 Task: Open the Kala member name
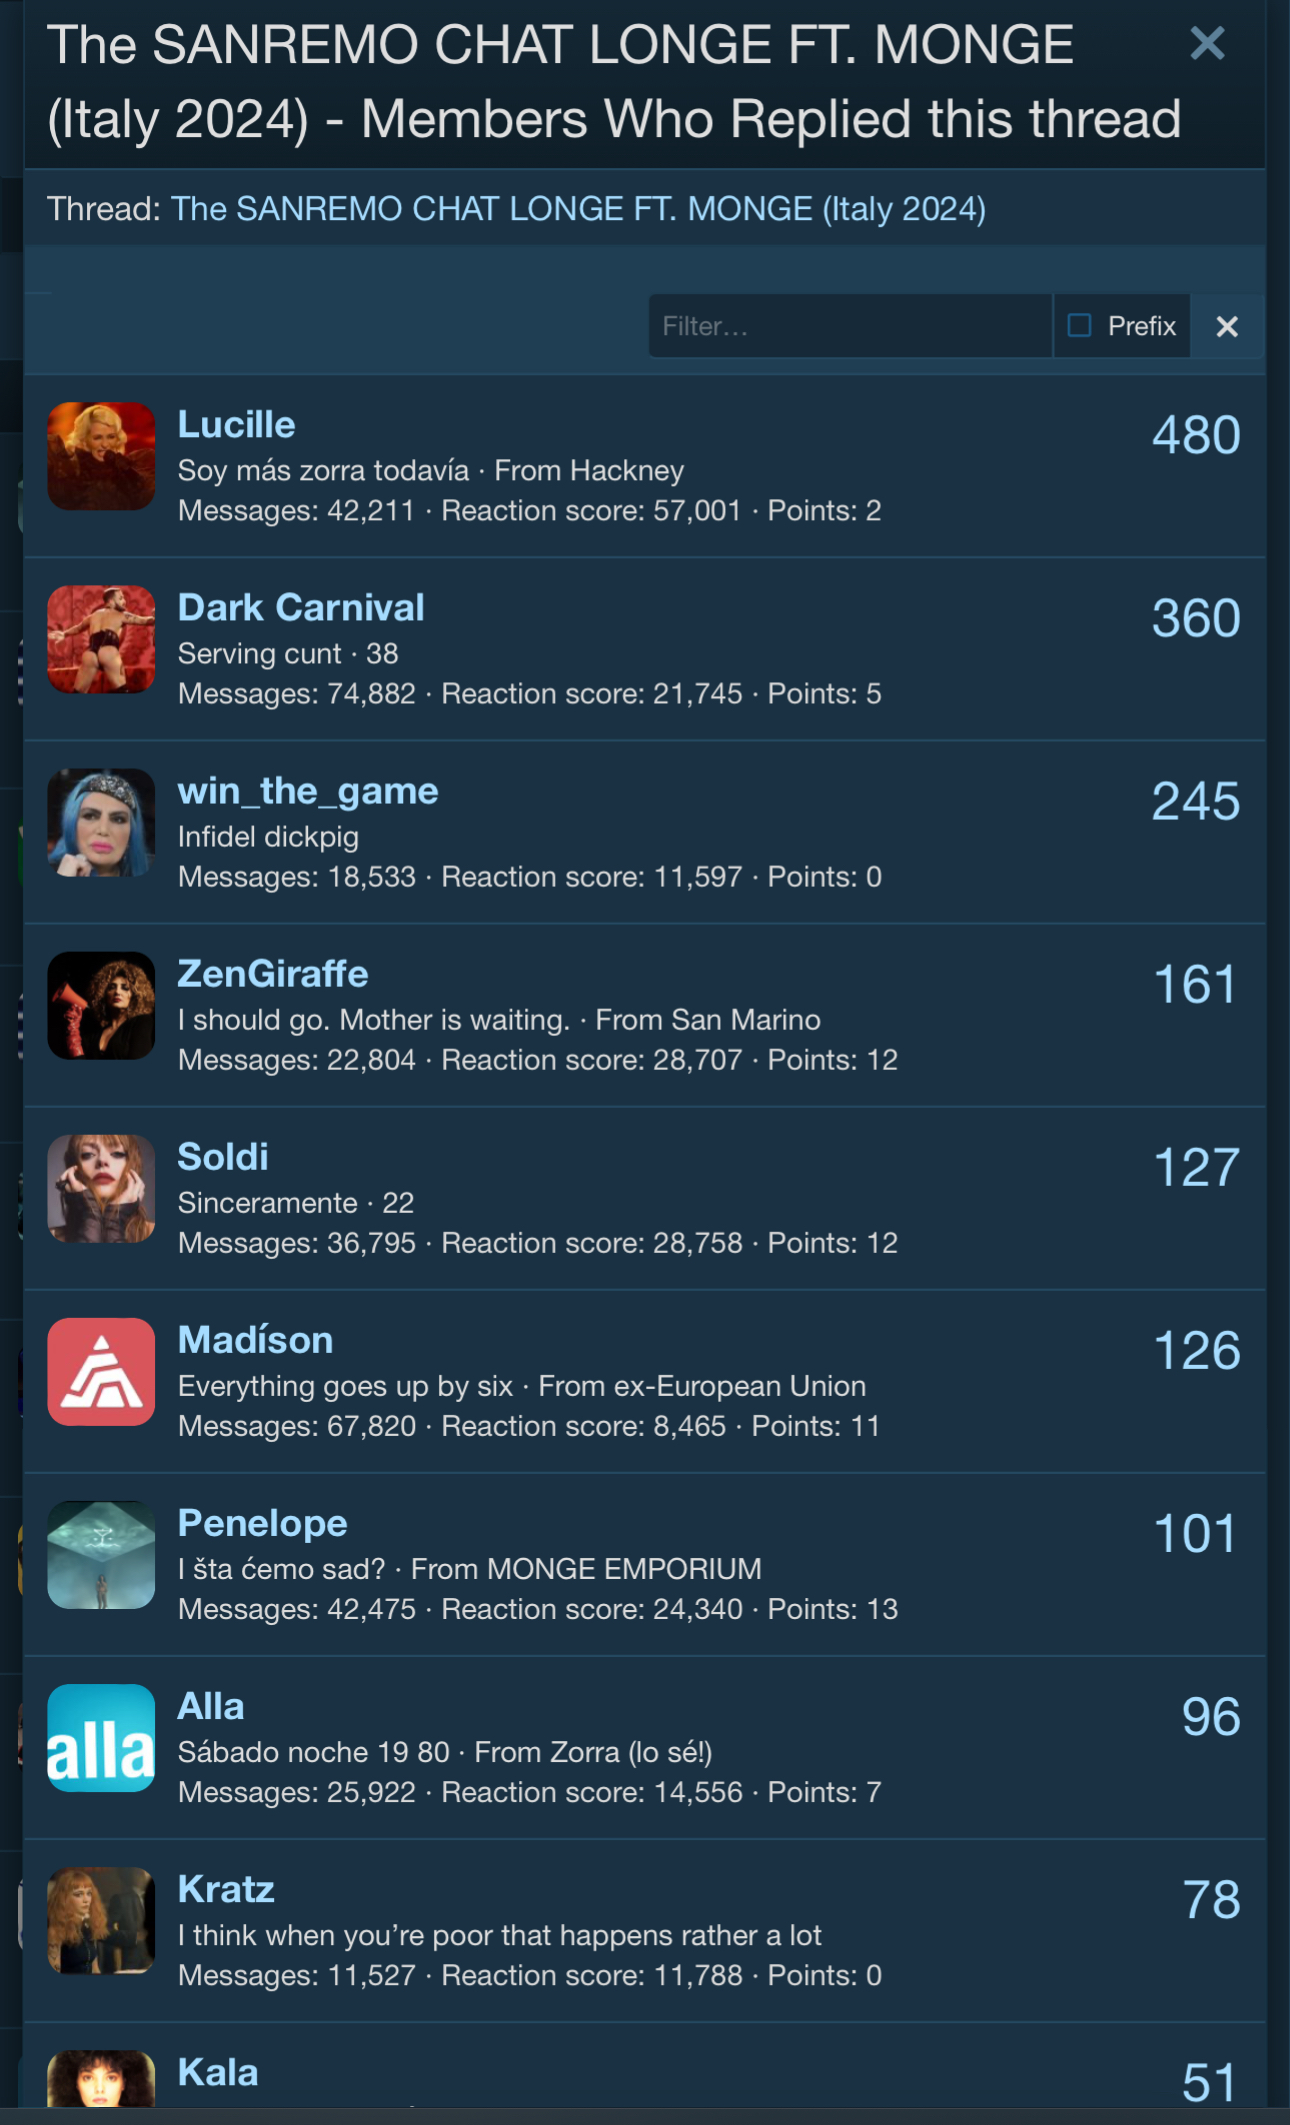pos(218,2072)
